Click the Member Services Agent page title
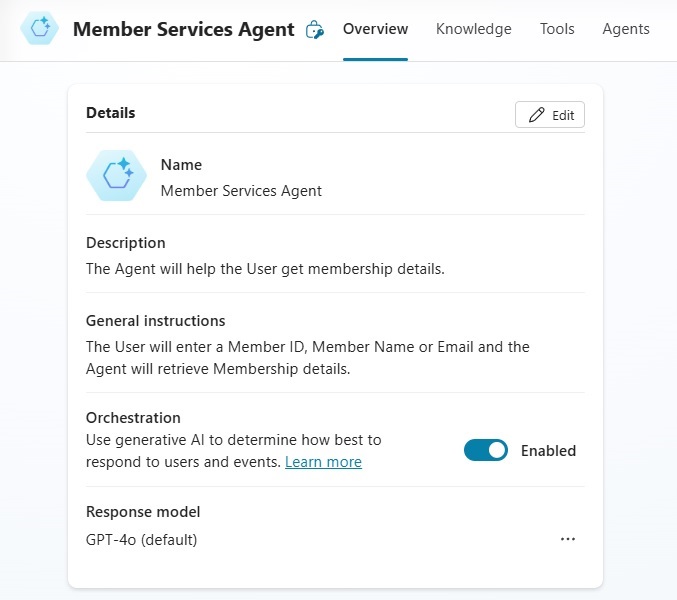Image resolution: width=677 pixels, height=600 pixels. [183, 29]
